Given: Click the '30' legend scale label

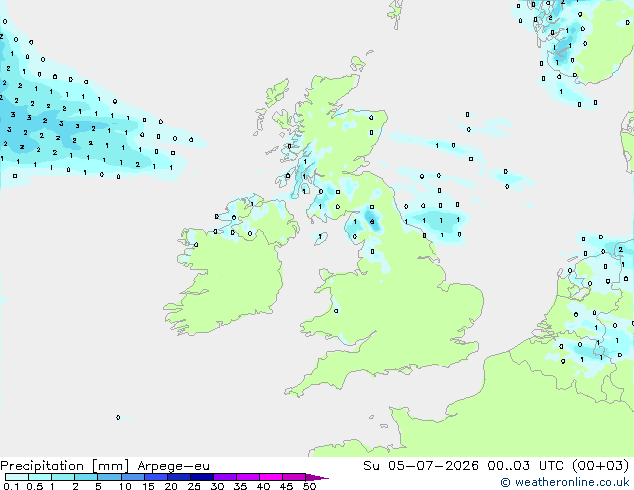Looking at the screenshot, I should [x=218, y=486].
